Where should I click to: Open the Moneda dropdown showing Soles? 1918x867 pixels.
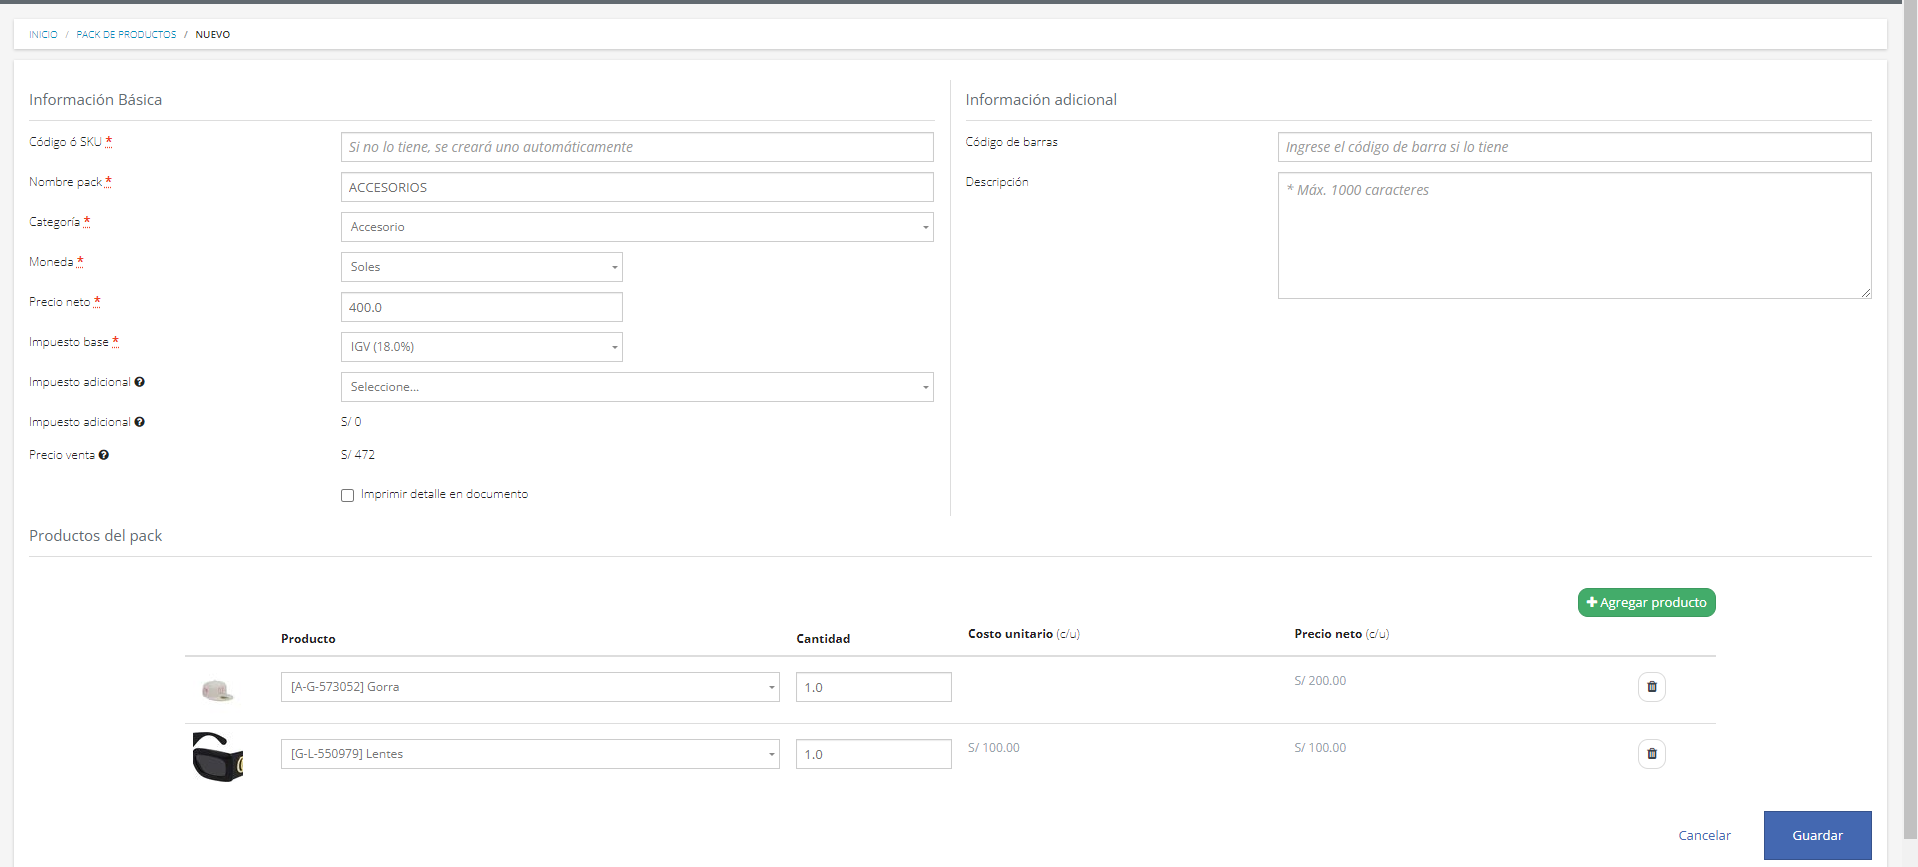pyautogui.click(x=482, y=267)
